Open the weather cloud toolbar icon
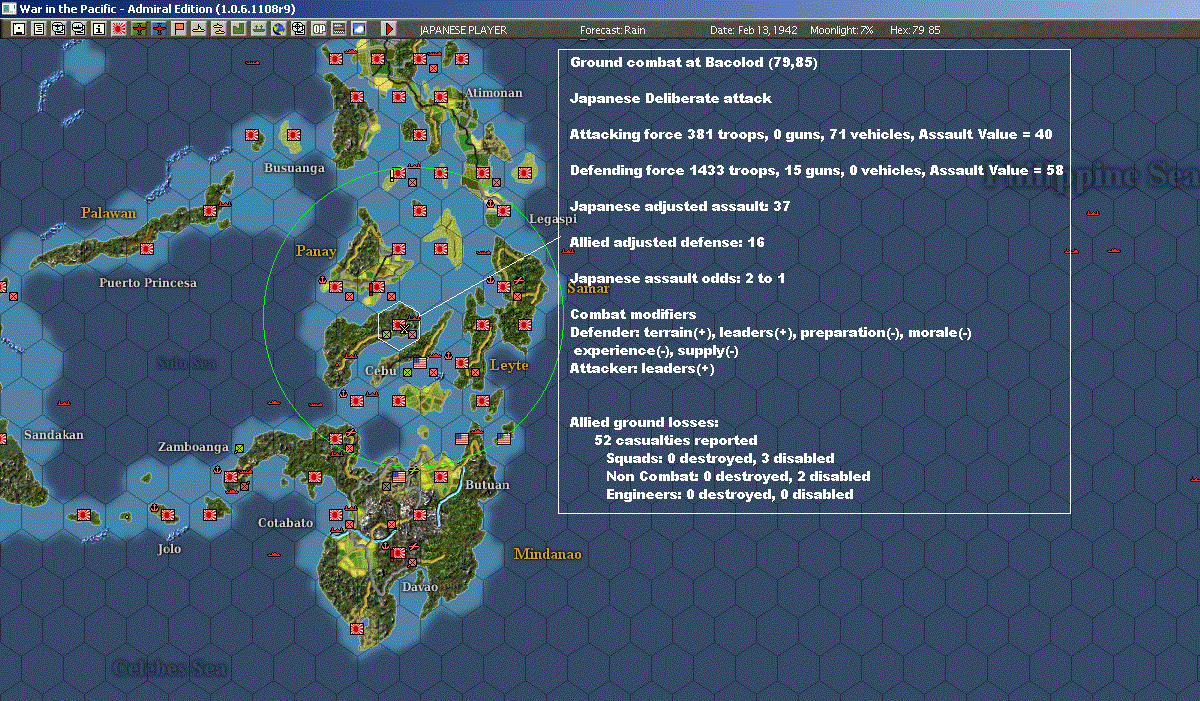 [359, 29]
